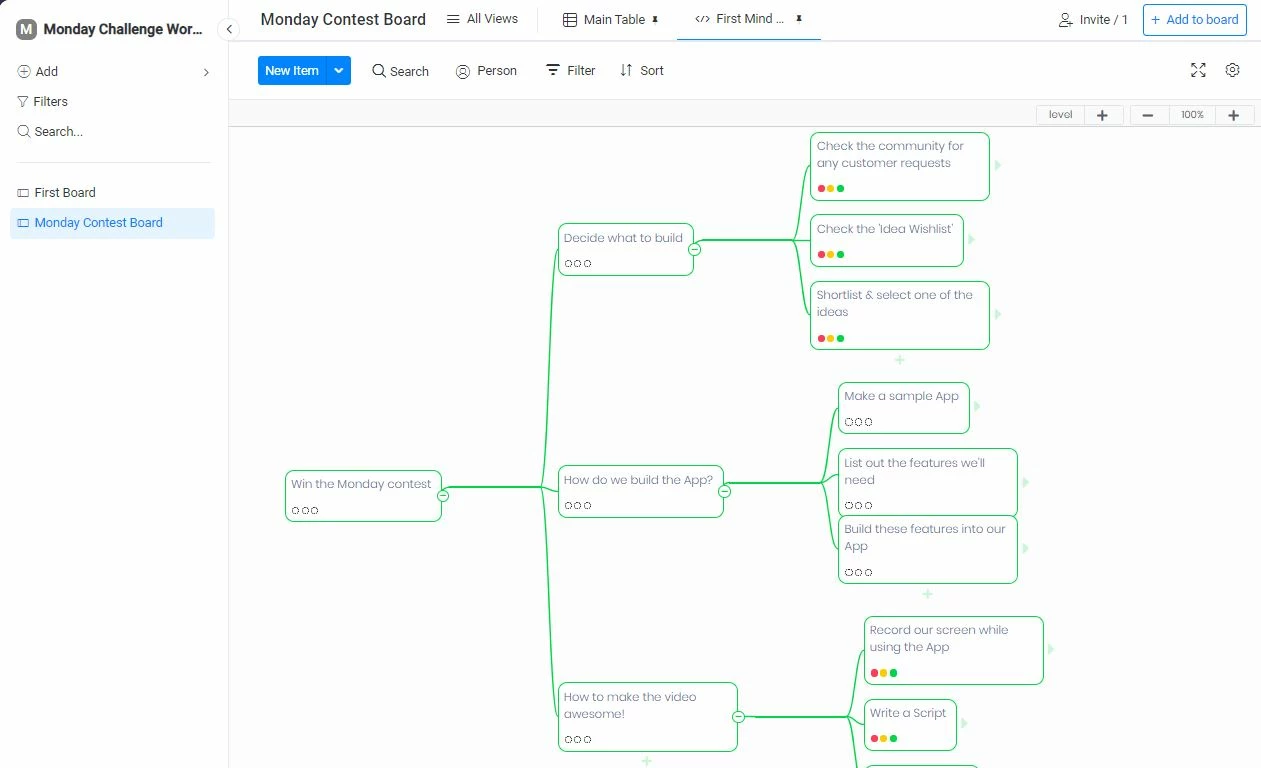Open sidebar Filters
Screen dimensions: 1261x768
[43, 101]
